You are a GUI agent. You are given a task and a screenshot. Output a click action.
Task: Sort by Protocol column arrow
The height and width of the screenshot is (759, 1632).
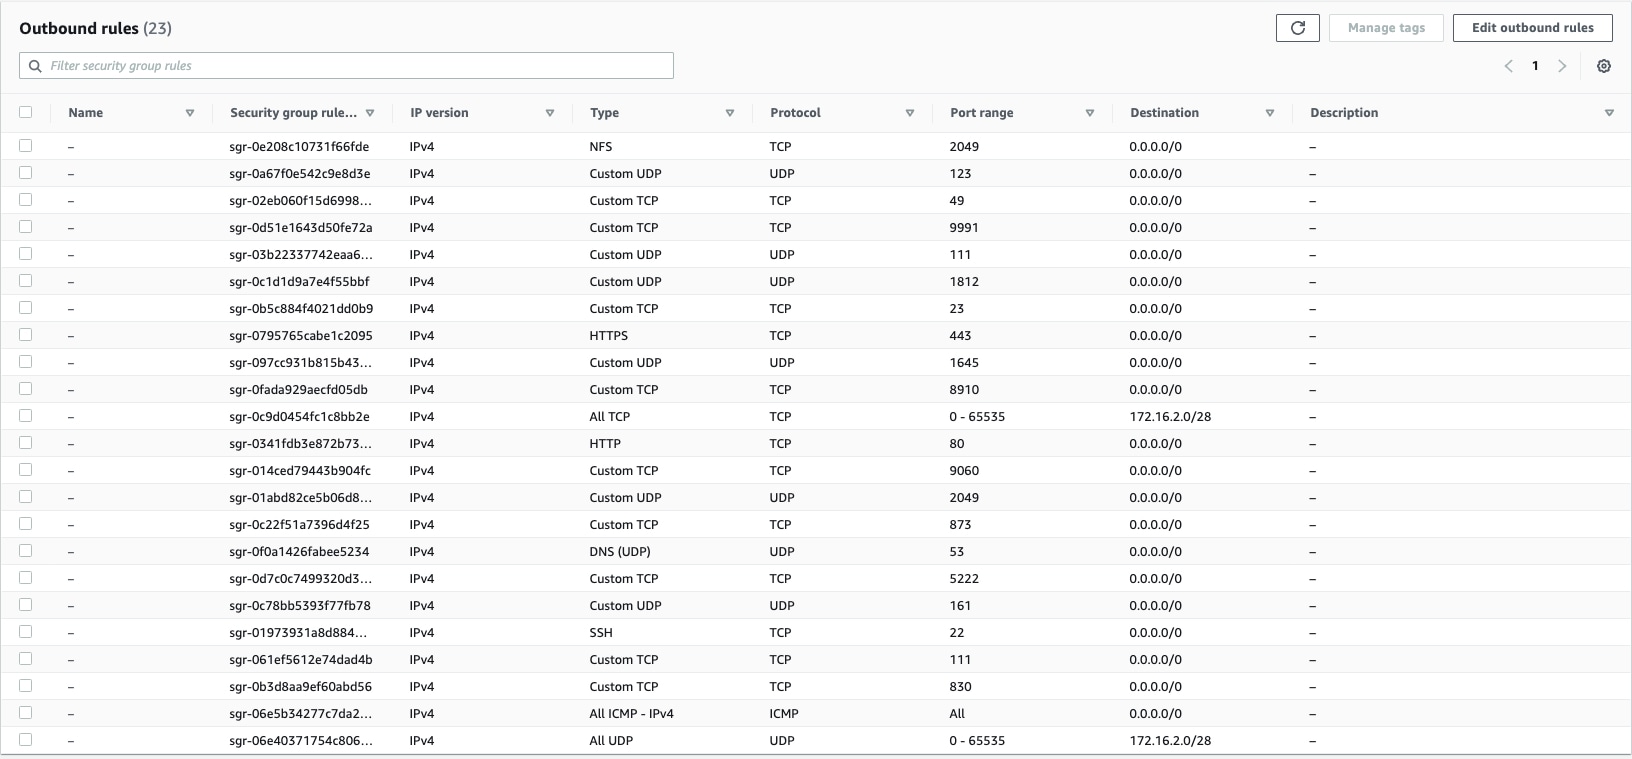910,113
